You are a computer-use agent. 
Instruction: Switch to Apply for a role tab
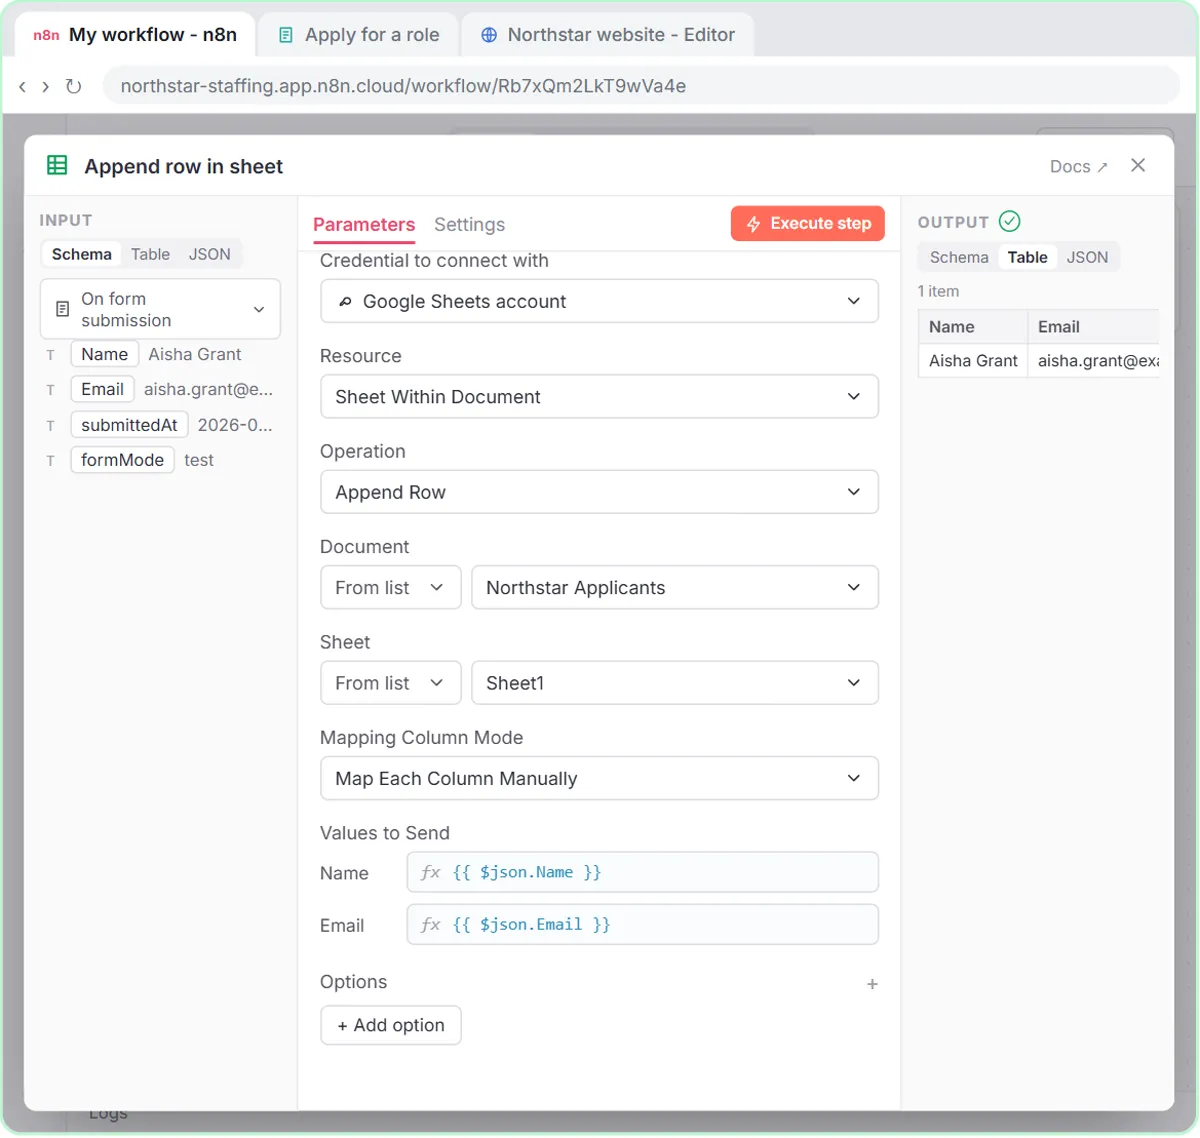tap(359, 35)
